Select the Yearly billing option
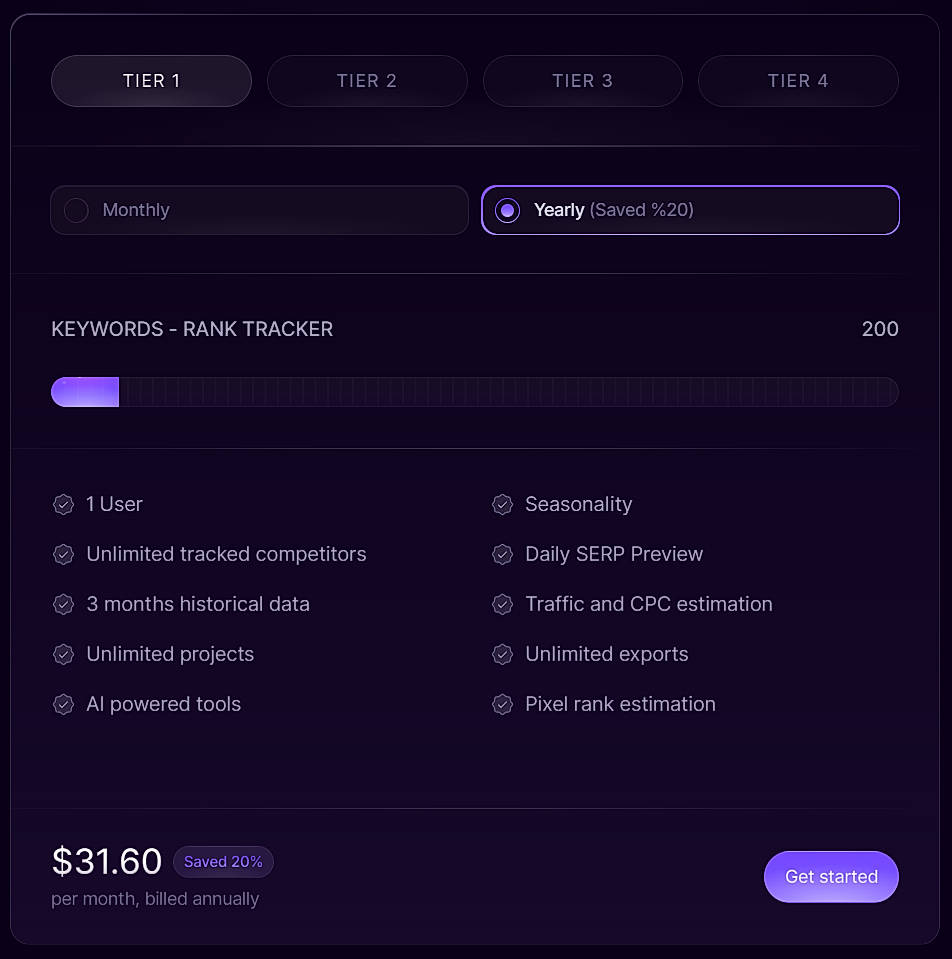This screenshot has height=959, width=952. pyautogui.click(x=690, y=210)
